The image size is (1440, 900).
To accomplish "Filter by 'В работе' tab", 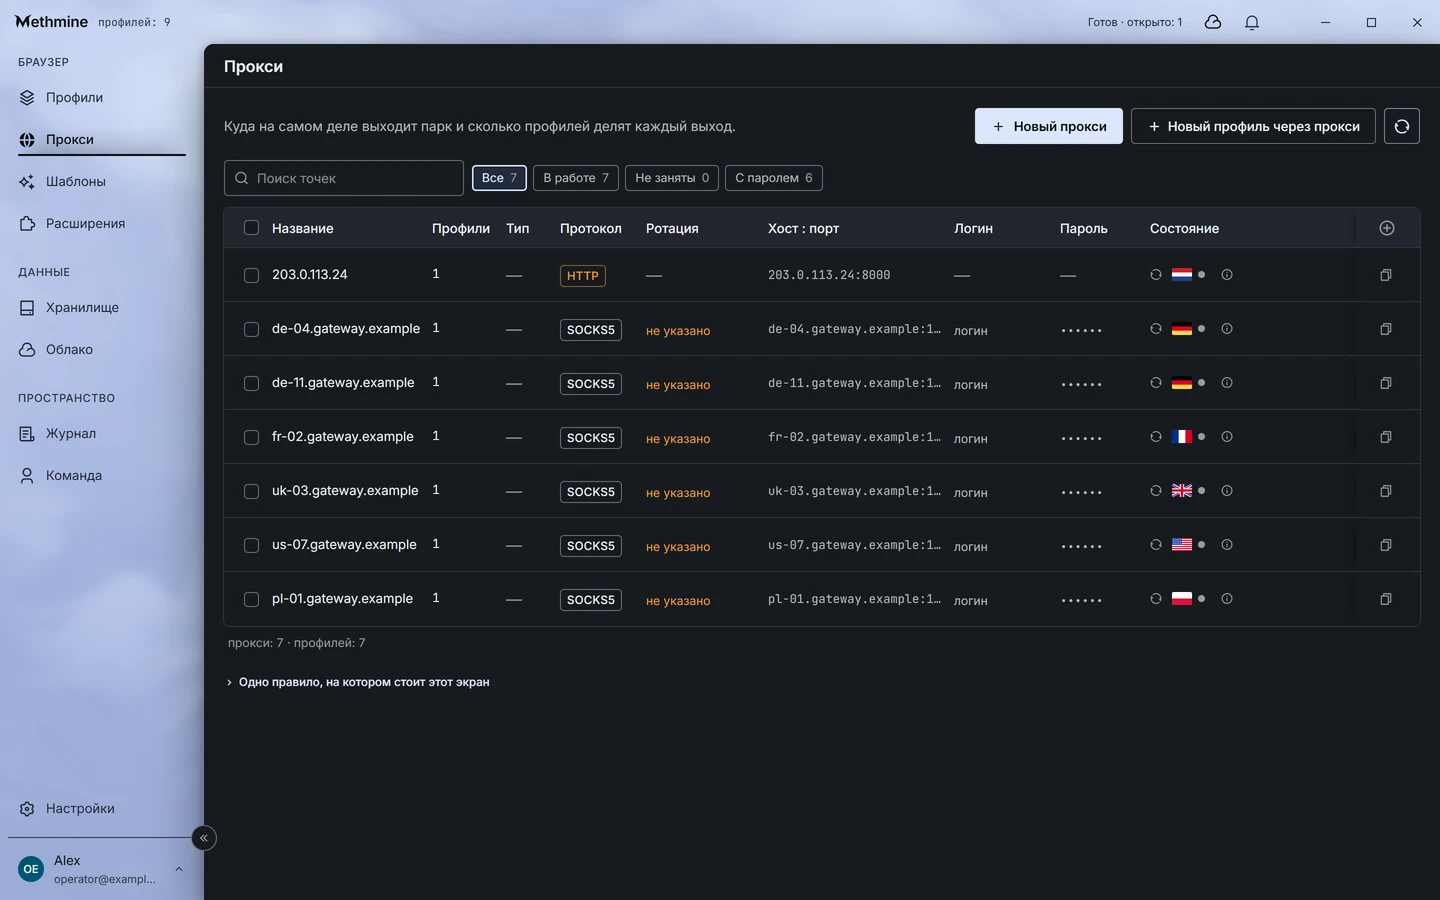I will (576, 178).
